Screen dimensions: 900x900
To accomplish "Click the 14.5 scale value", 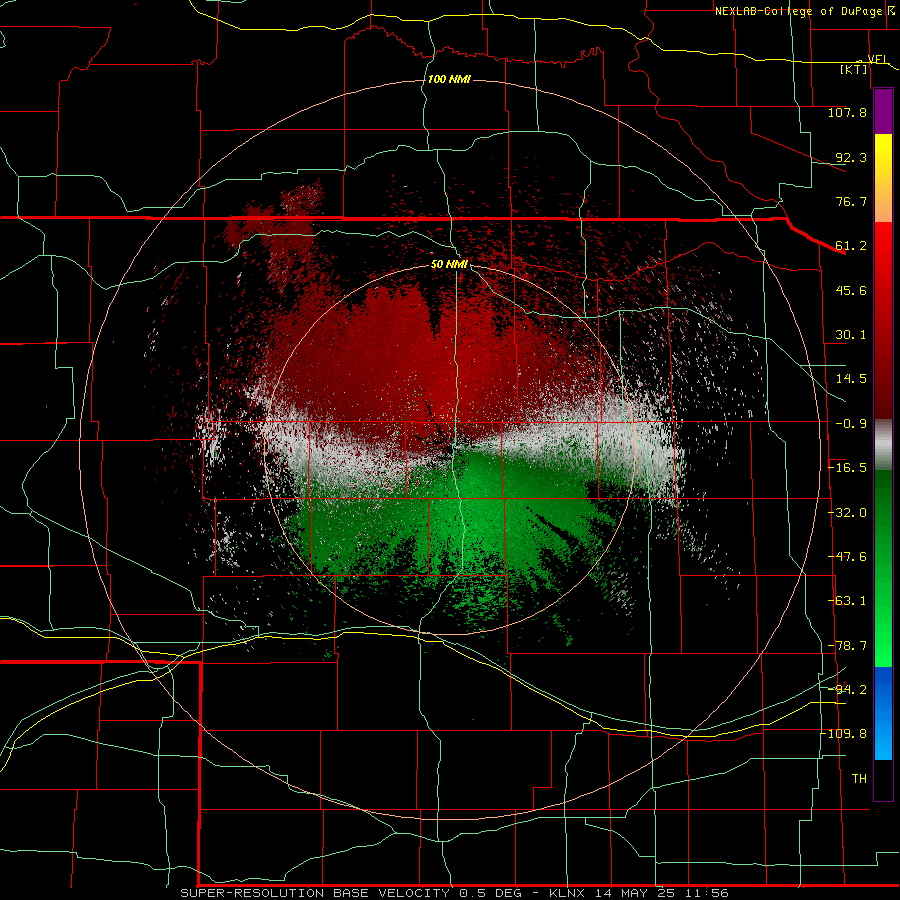I will [851, 379].
